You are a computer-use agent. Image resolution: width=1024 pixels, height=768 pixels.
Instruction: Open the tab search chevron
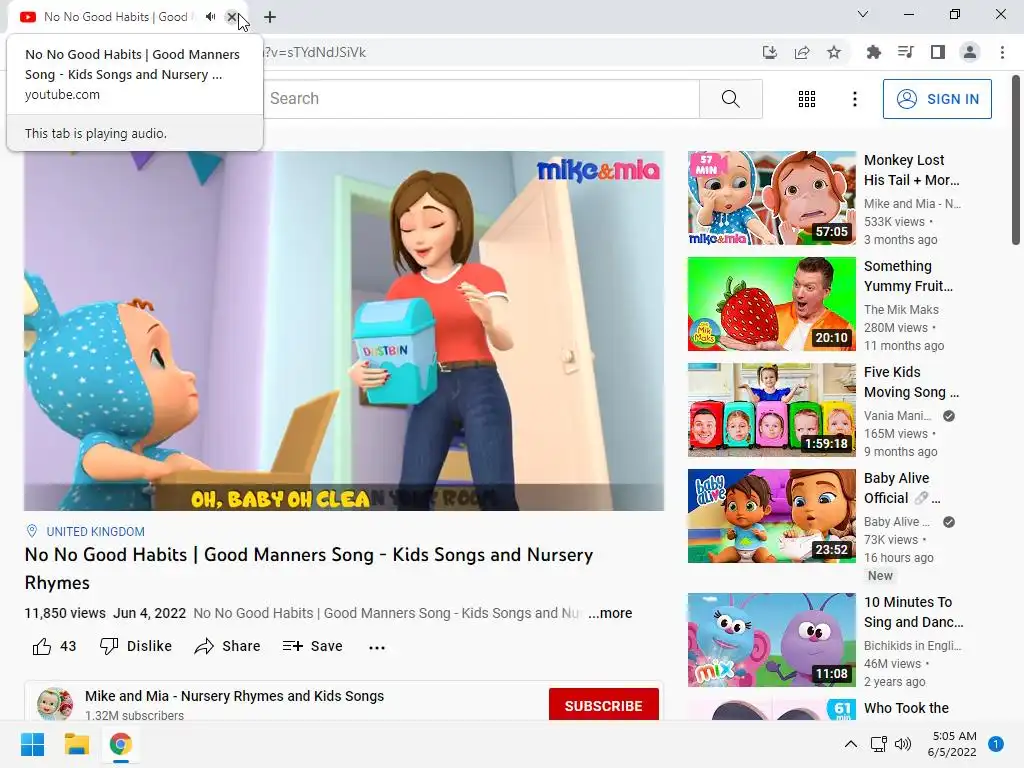(863, 14)
